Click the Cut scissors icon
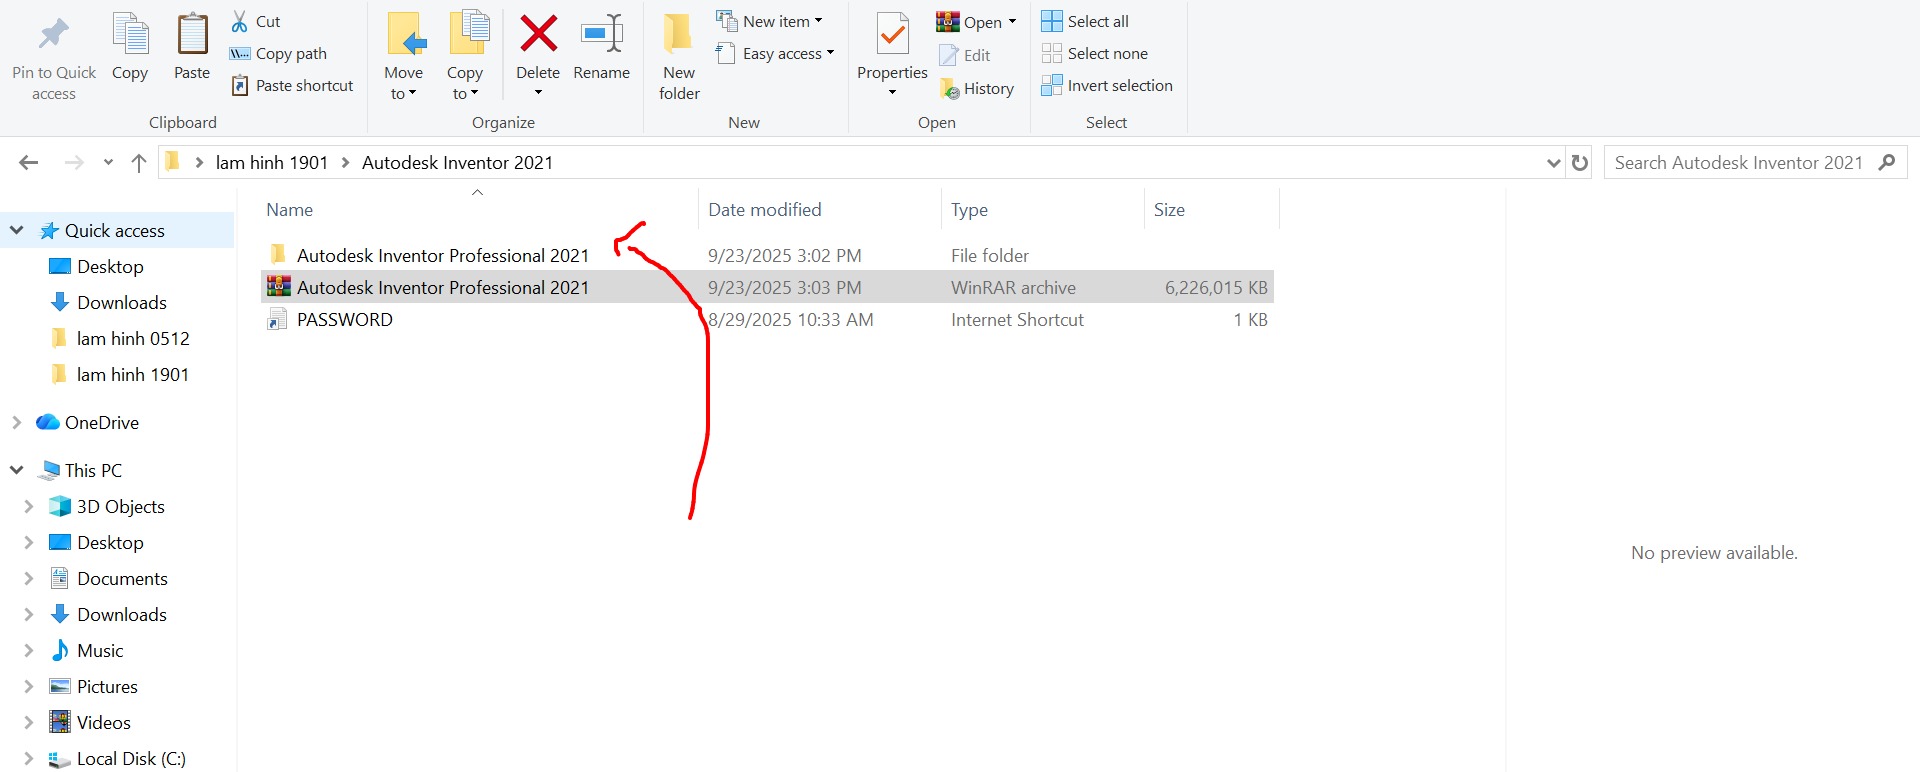The height and width of the screenshot is (772, 1920). click(x=240, y=21)
